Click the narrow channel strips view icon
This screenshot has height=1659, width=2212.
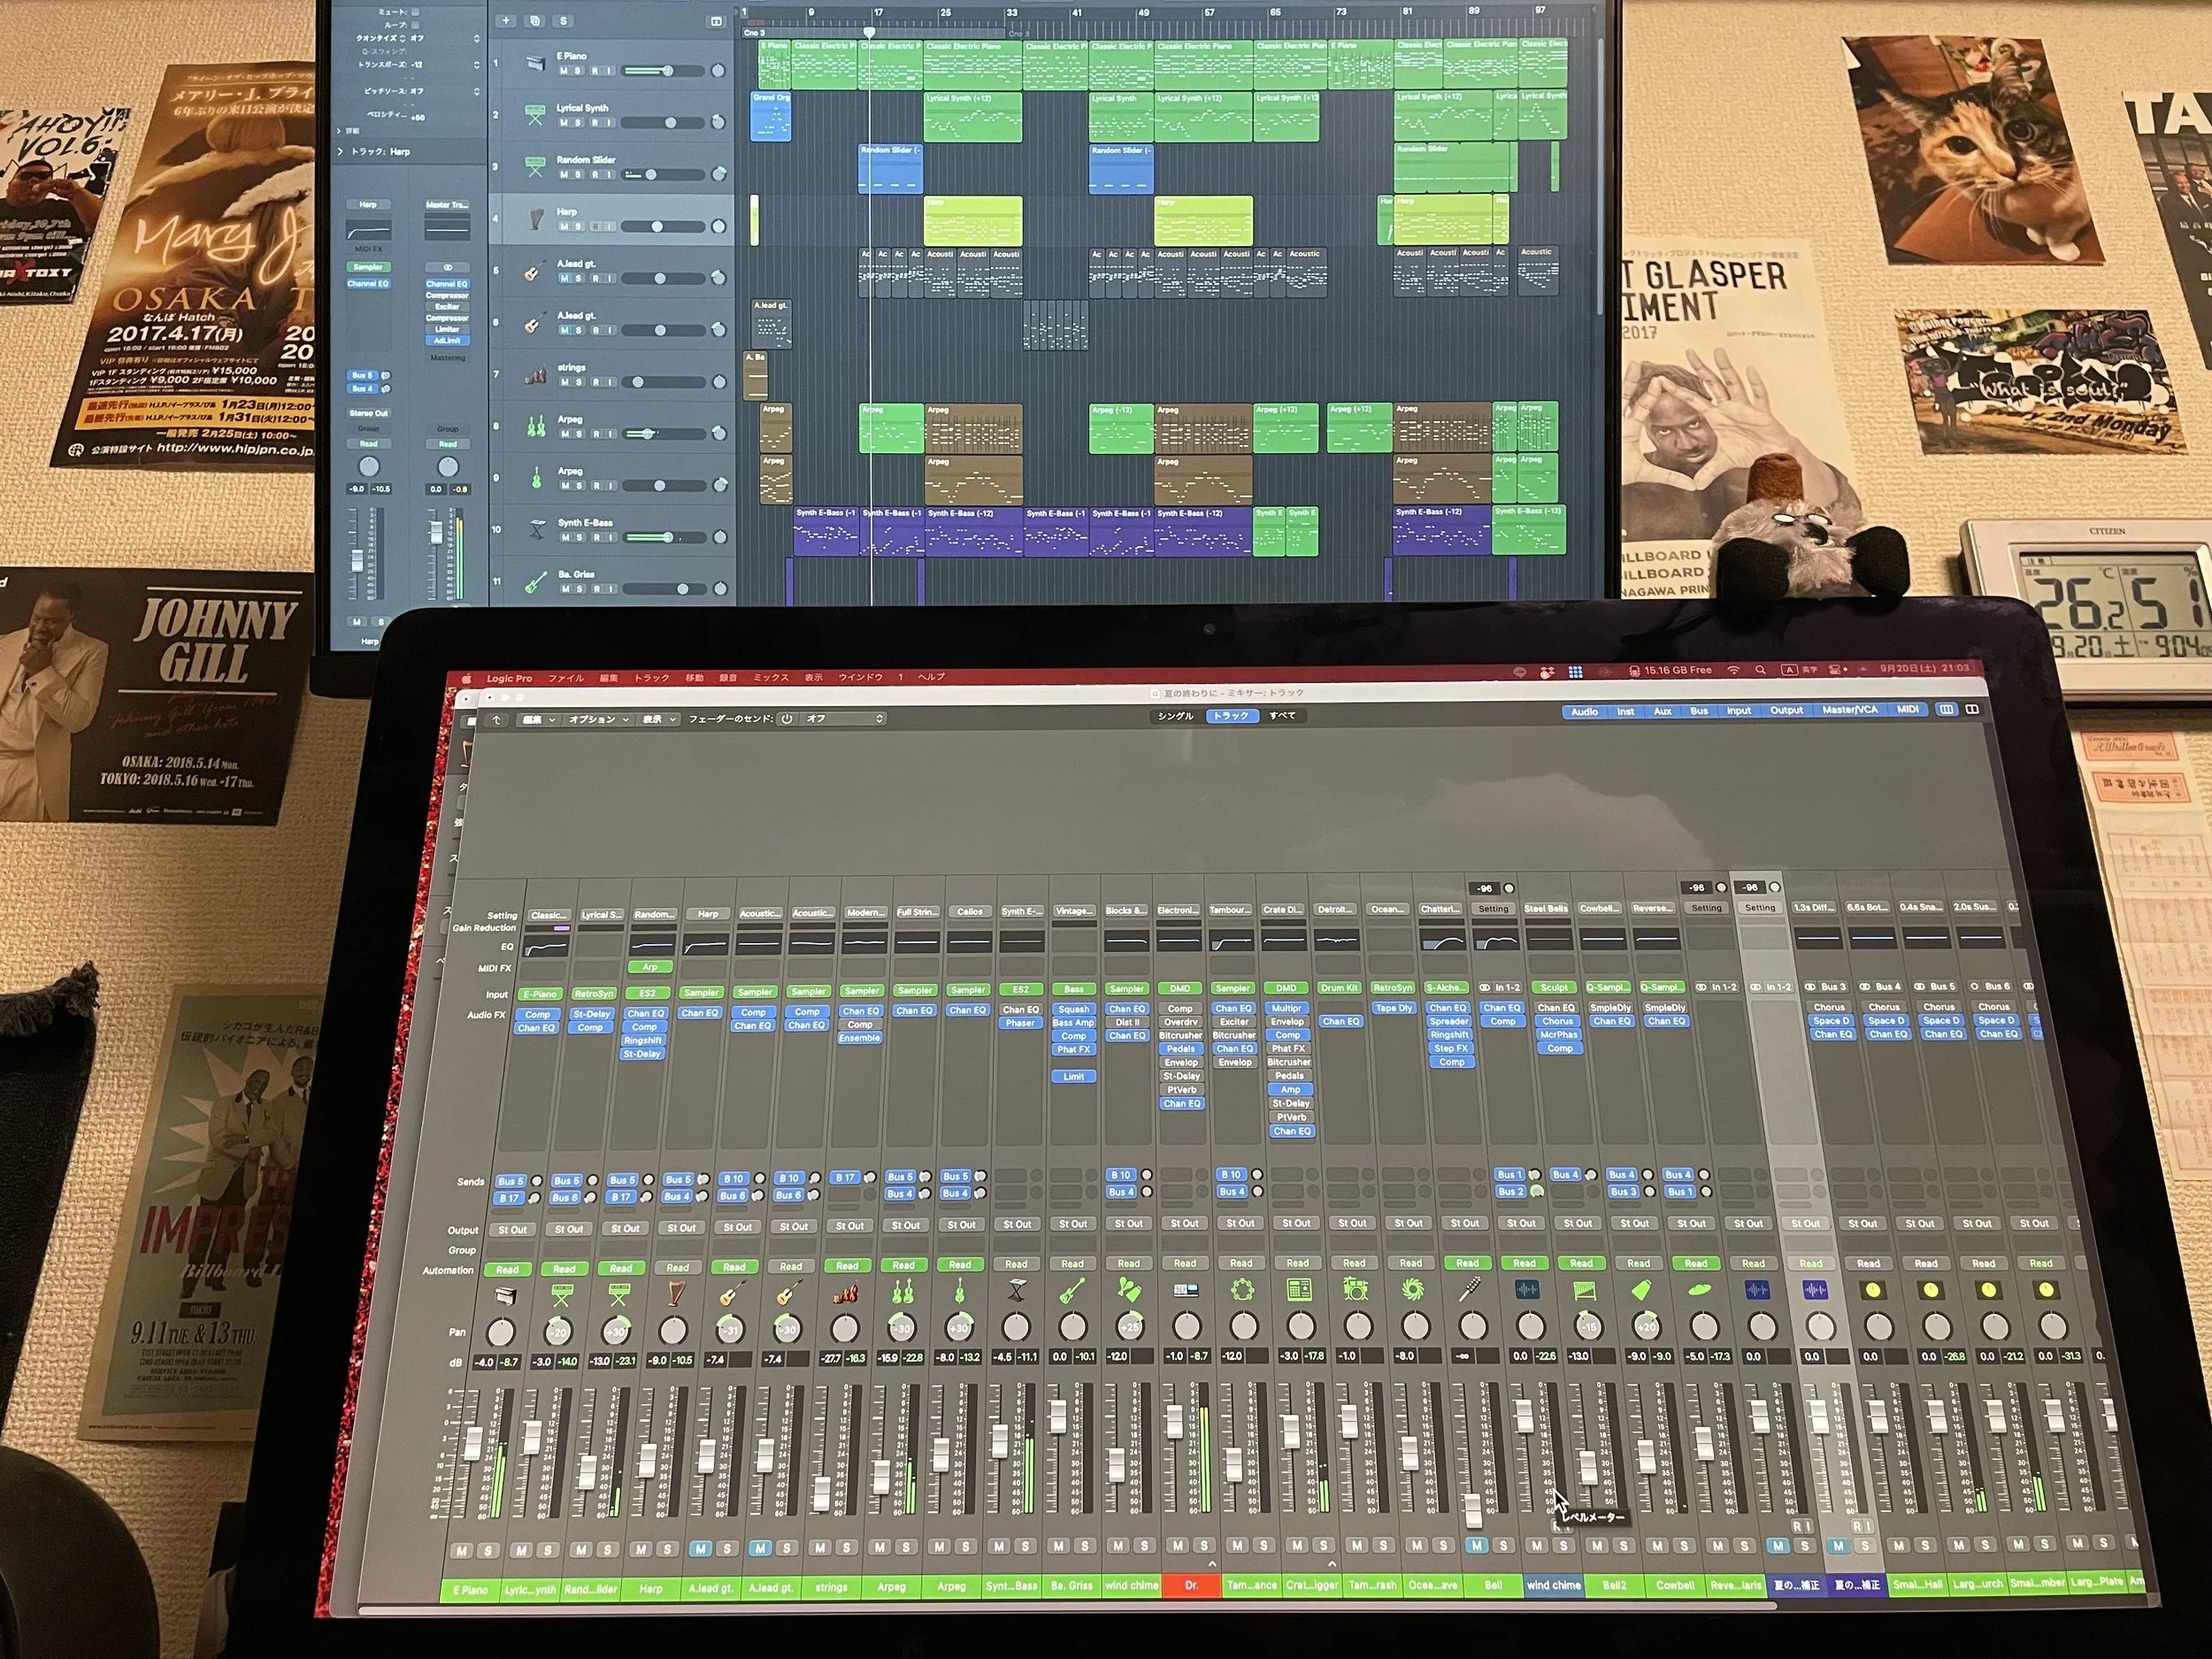click(1946, 709)
